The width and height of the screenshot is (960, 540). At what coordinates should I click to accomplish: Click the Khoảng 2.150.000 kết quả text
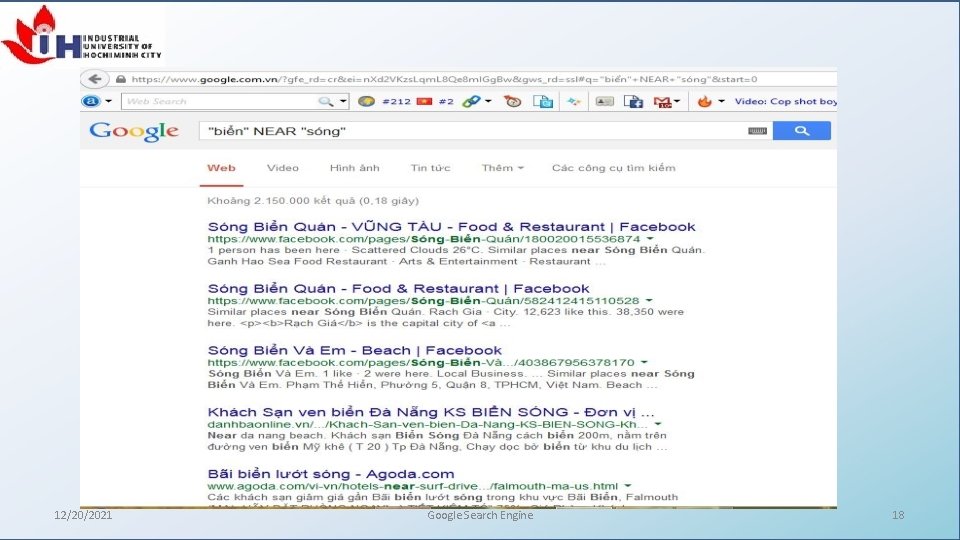pyautogui.click(x=313, y=200)
